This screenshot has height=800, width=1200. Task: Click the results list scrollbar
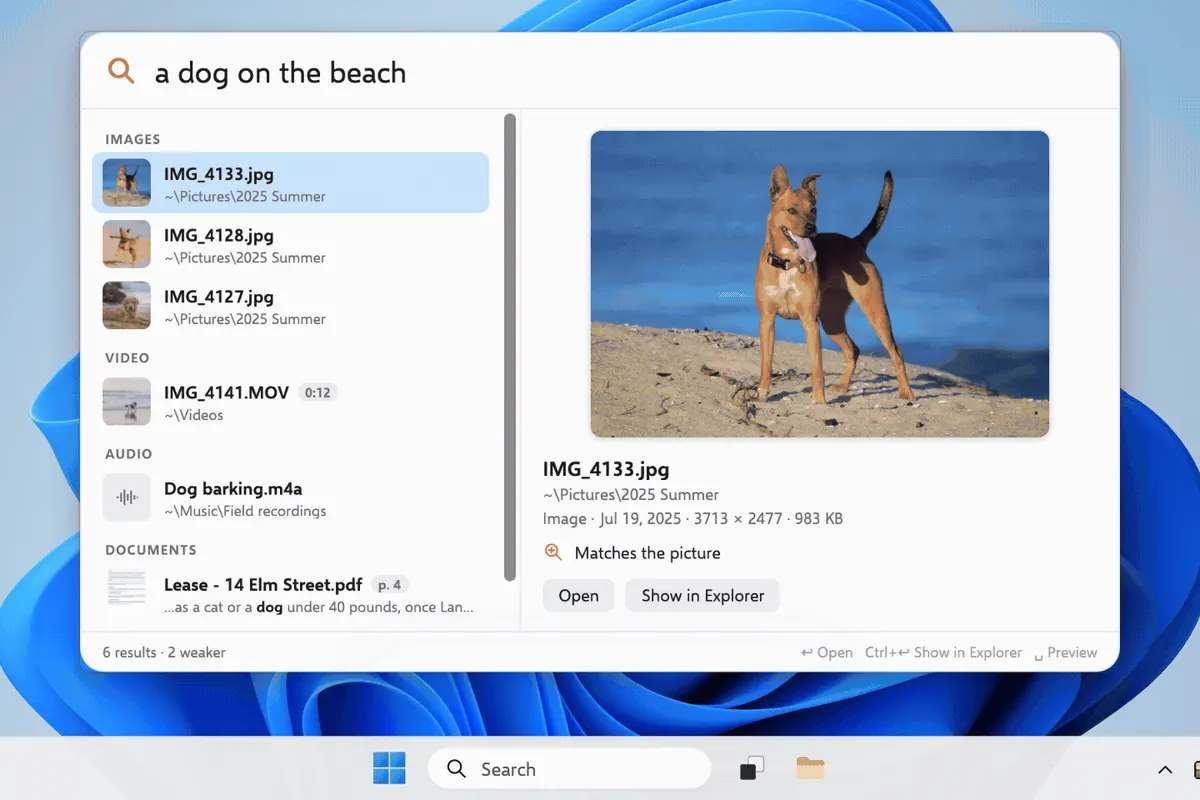point(510,347)
